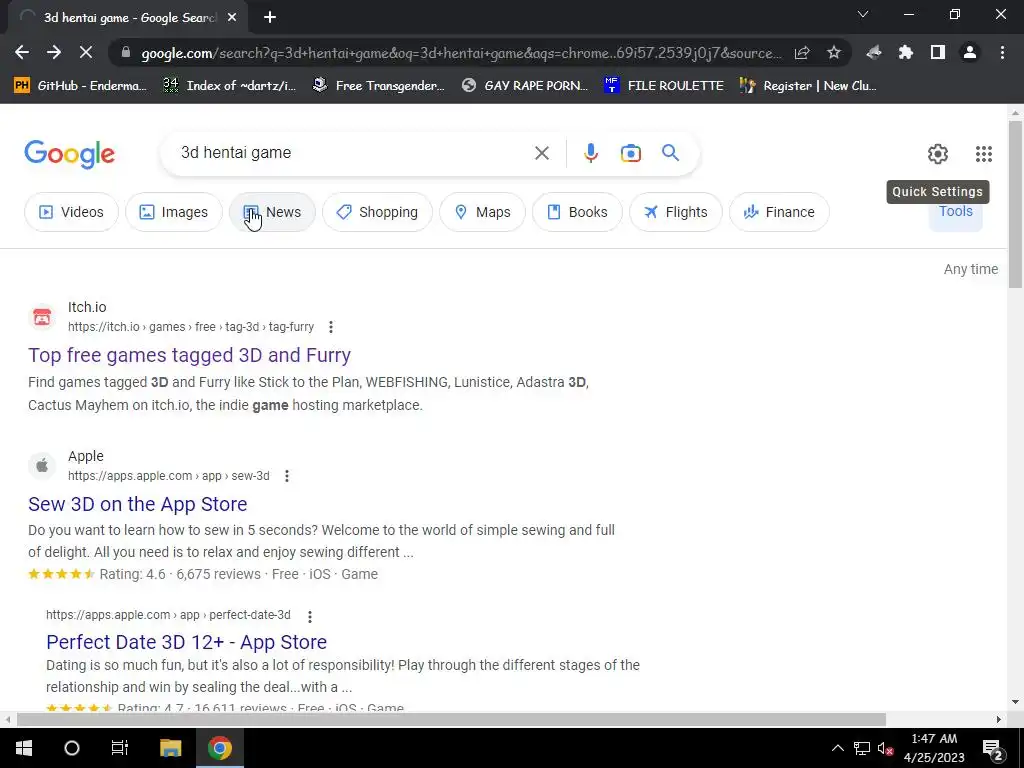The image size is (1024, 768).
Task: Switch to the Finance results filter
Action: pyautogui.click(x=779, y=212)
